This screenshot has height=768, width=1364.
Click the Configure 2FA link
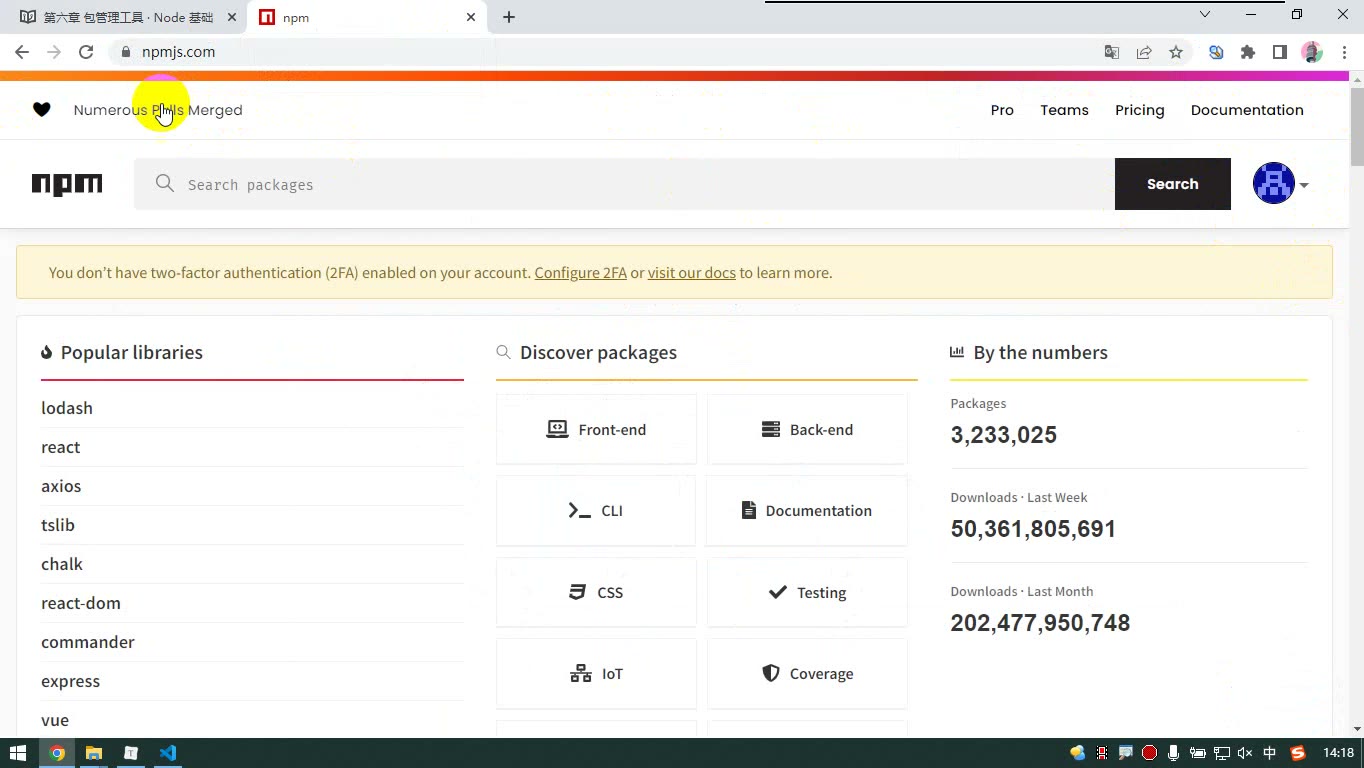581,273
